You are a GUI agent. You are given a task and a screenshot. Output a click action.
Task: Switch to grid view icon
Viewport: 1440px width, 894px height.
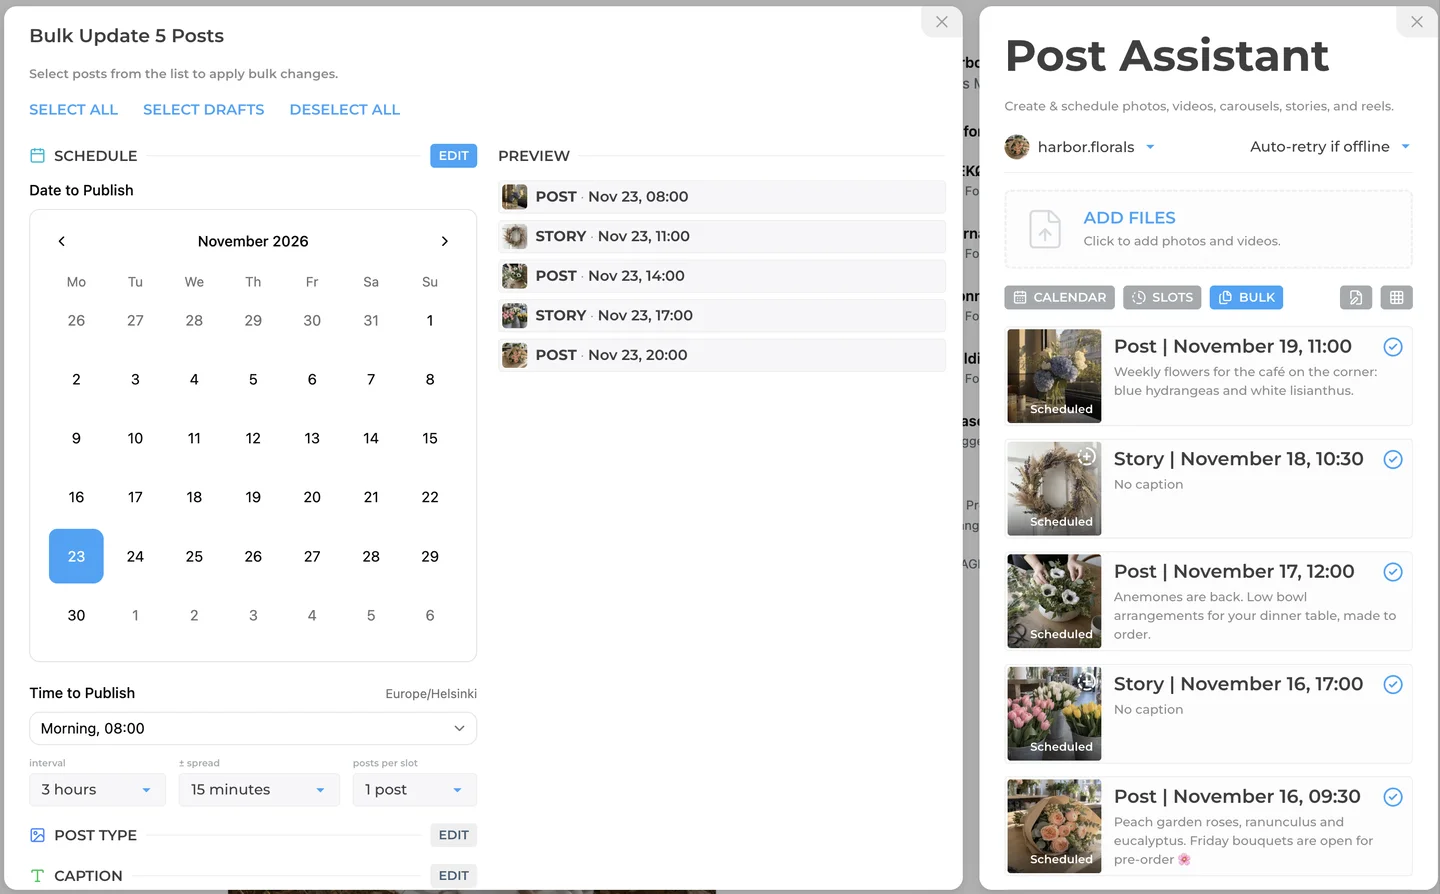pos(1397,297)
